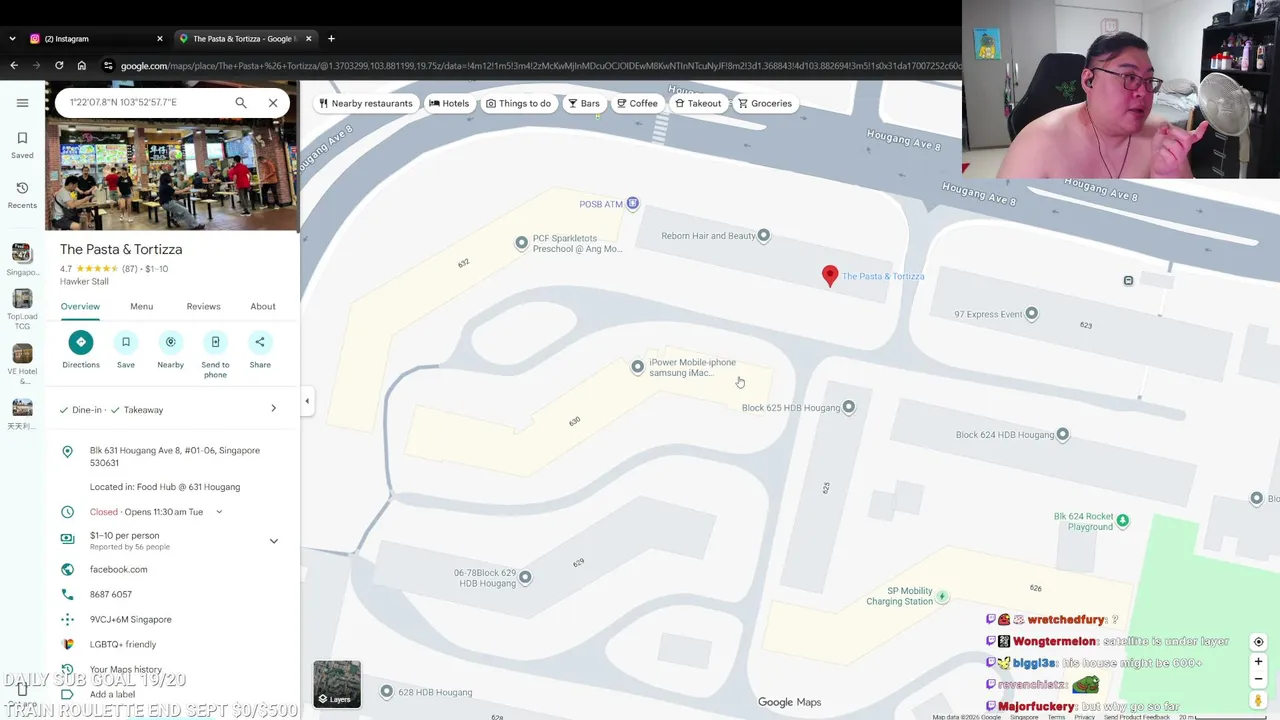This screenshot has width=1280, height=720.
Task: Select the Hotels category chip
Action: [449, 103]
